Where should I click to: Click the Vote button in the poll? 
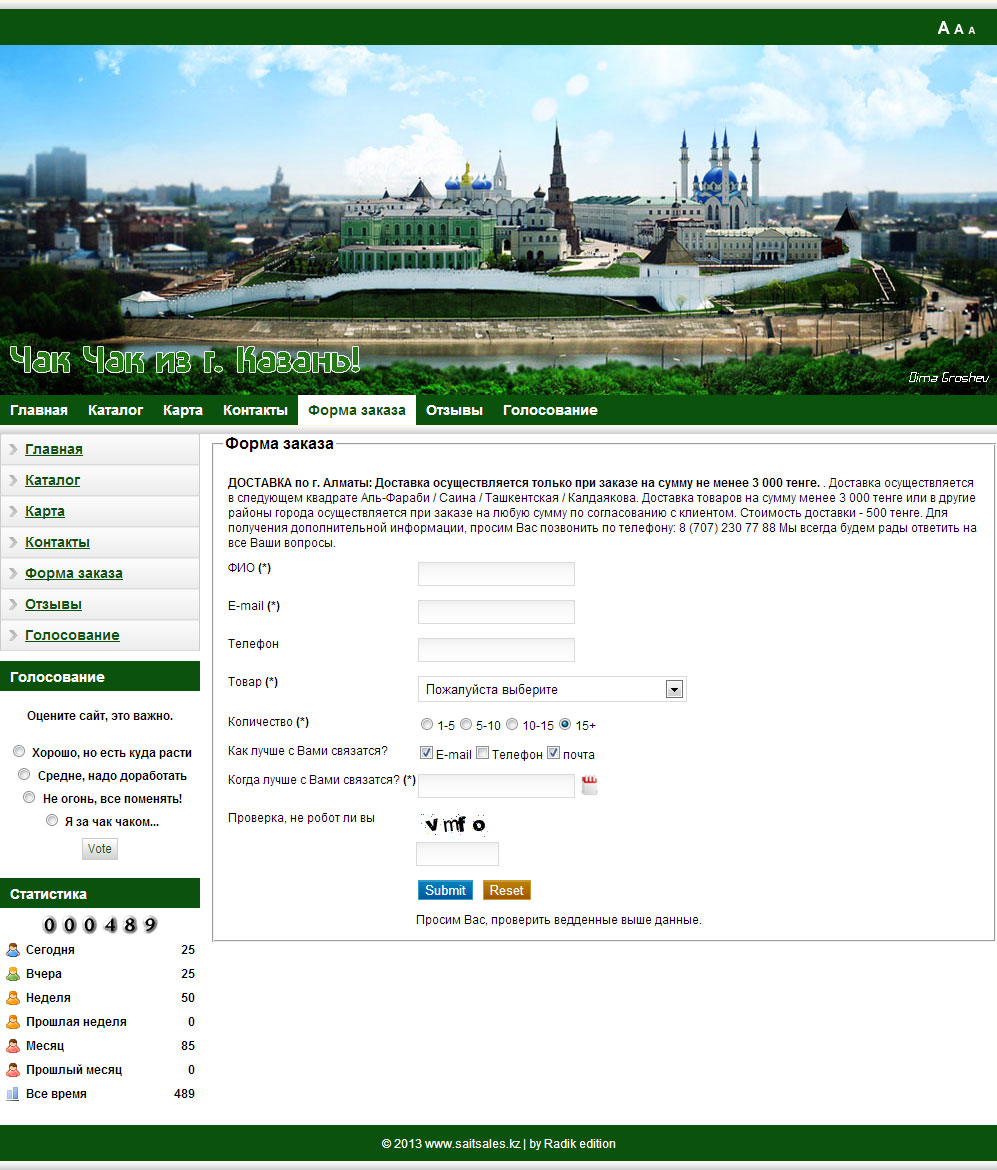[100, 848]
